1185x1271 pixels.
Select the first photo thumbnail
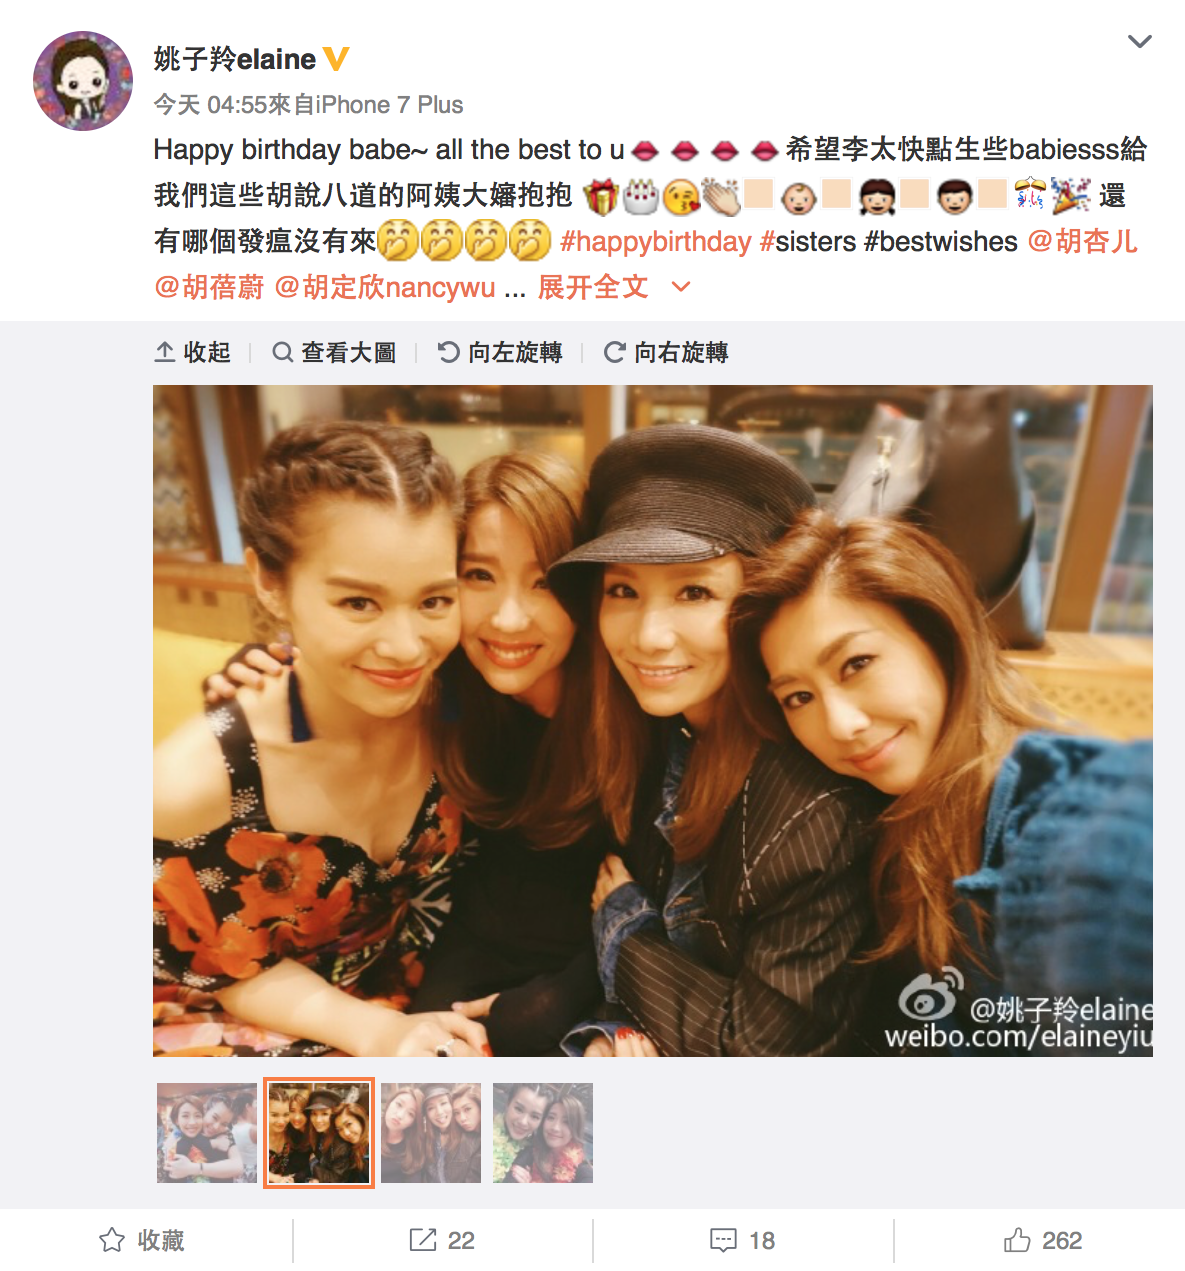tap(207, 1133)
